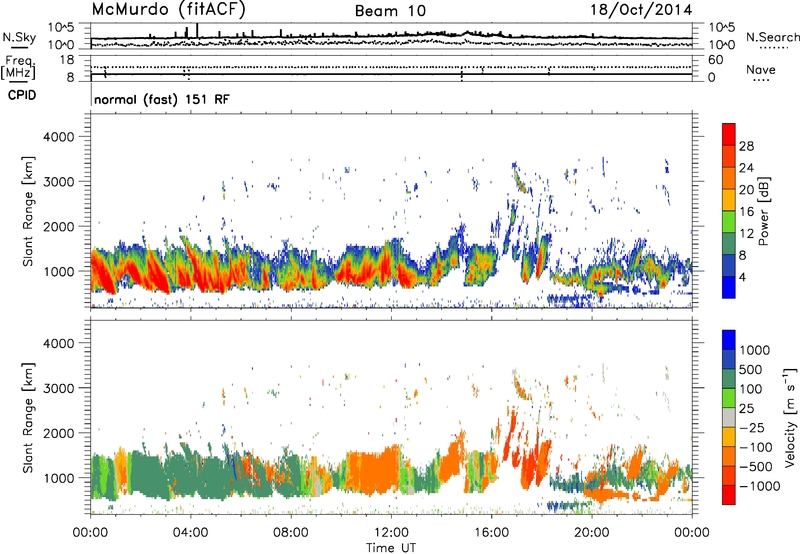Click the 4 label on power colorbar

tap(743, 277)
